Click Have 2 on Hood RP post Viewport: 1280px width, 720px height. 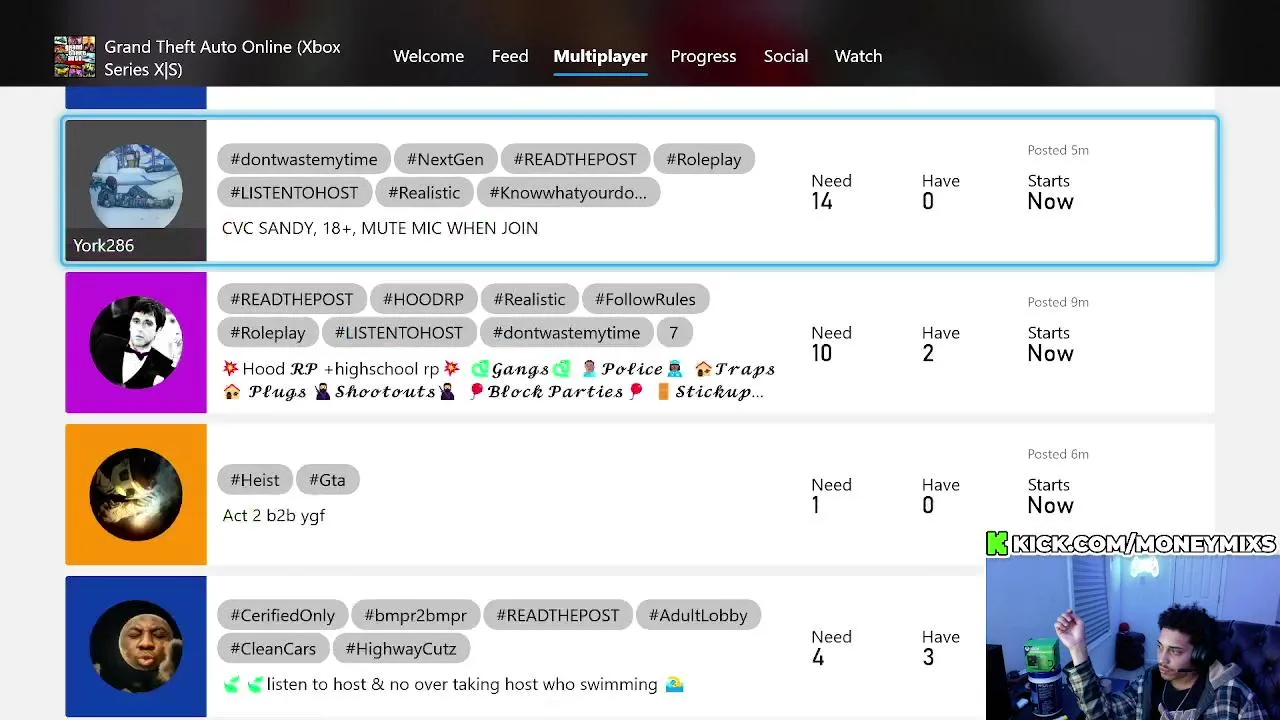point(940,343)
